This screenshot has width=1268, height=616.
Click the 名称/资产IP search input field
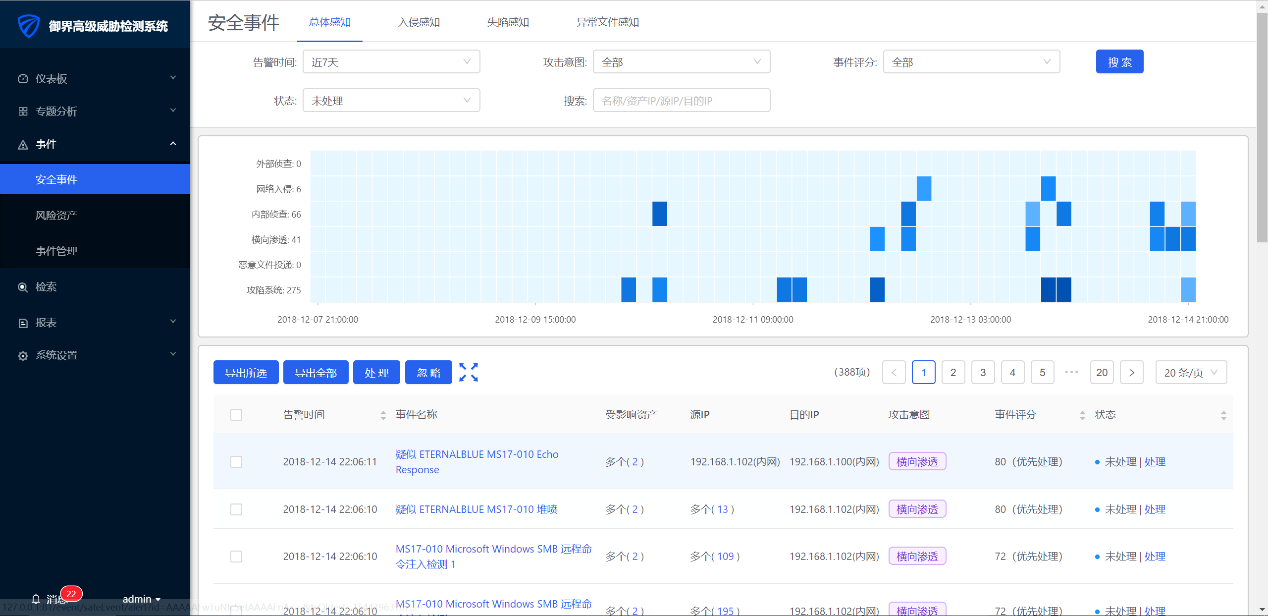click(x=681, y=100)
